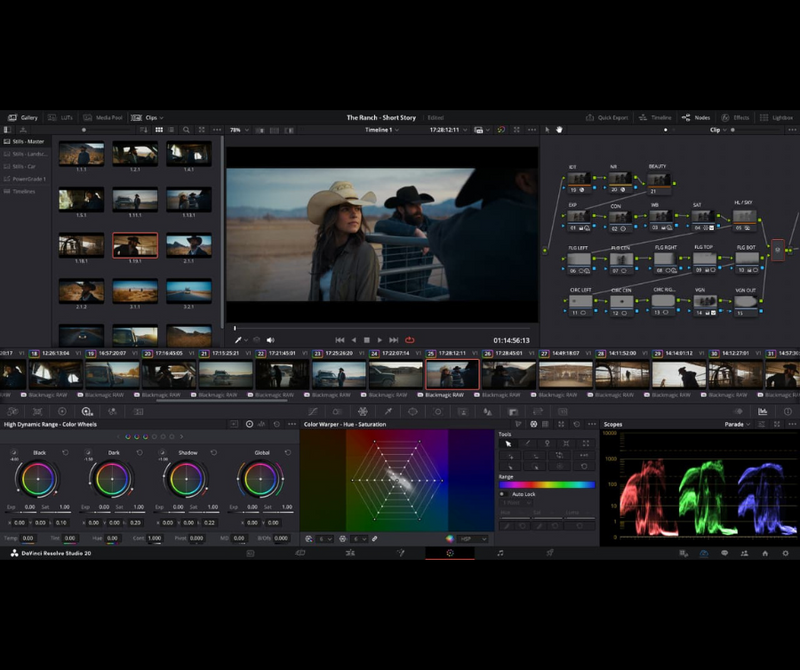Expand the 78% viewer zoom dropdown

click(x=239, y=130)
